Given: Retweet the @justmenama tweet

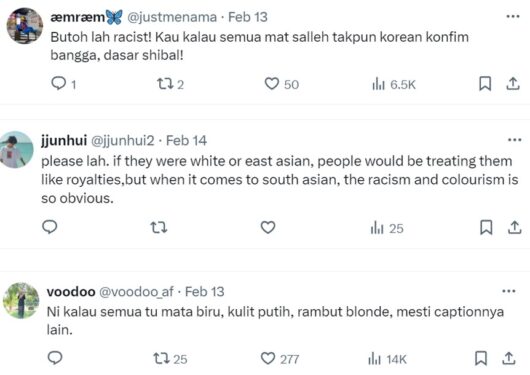Looking at the screenshot, I should [165, 84].
